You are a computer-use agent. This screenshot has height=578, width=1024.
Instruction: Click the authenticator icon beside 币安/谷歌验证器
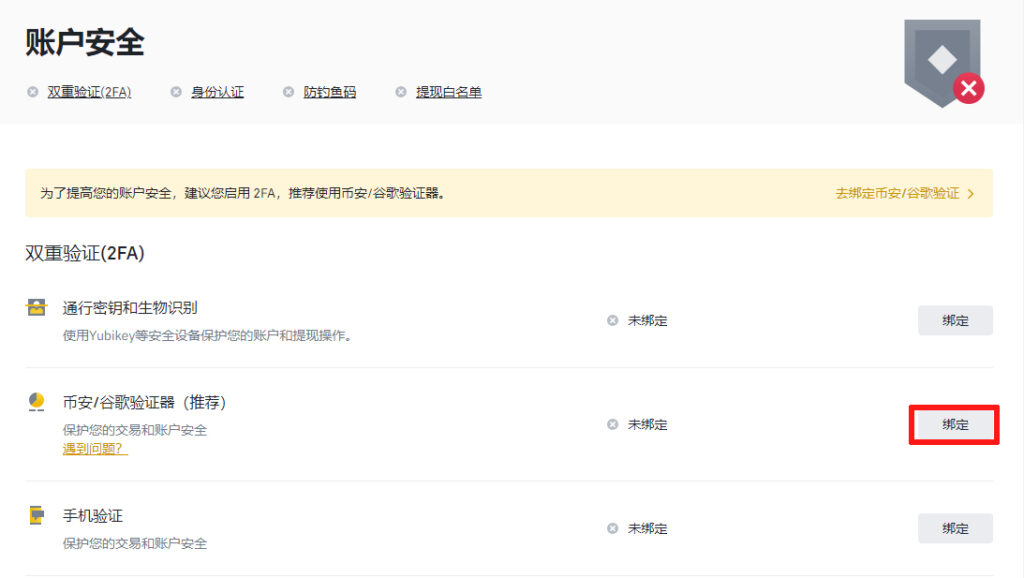point(37,401)
